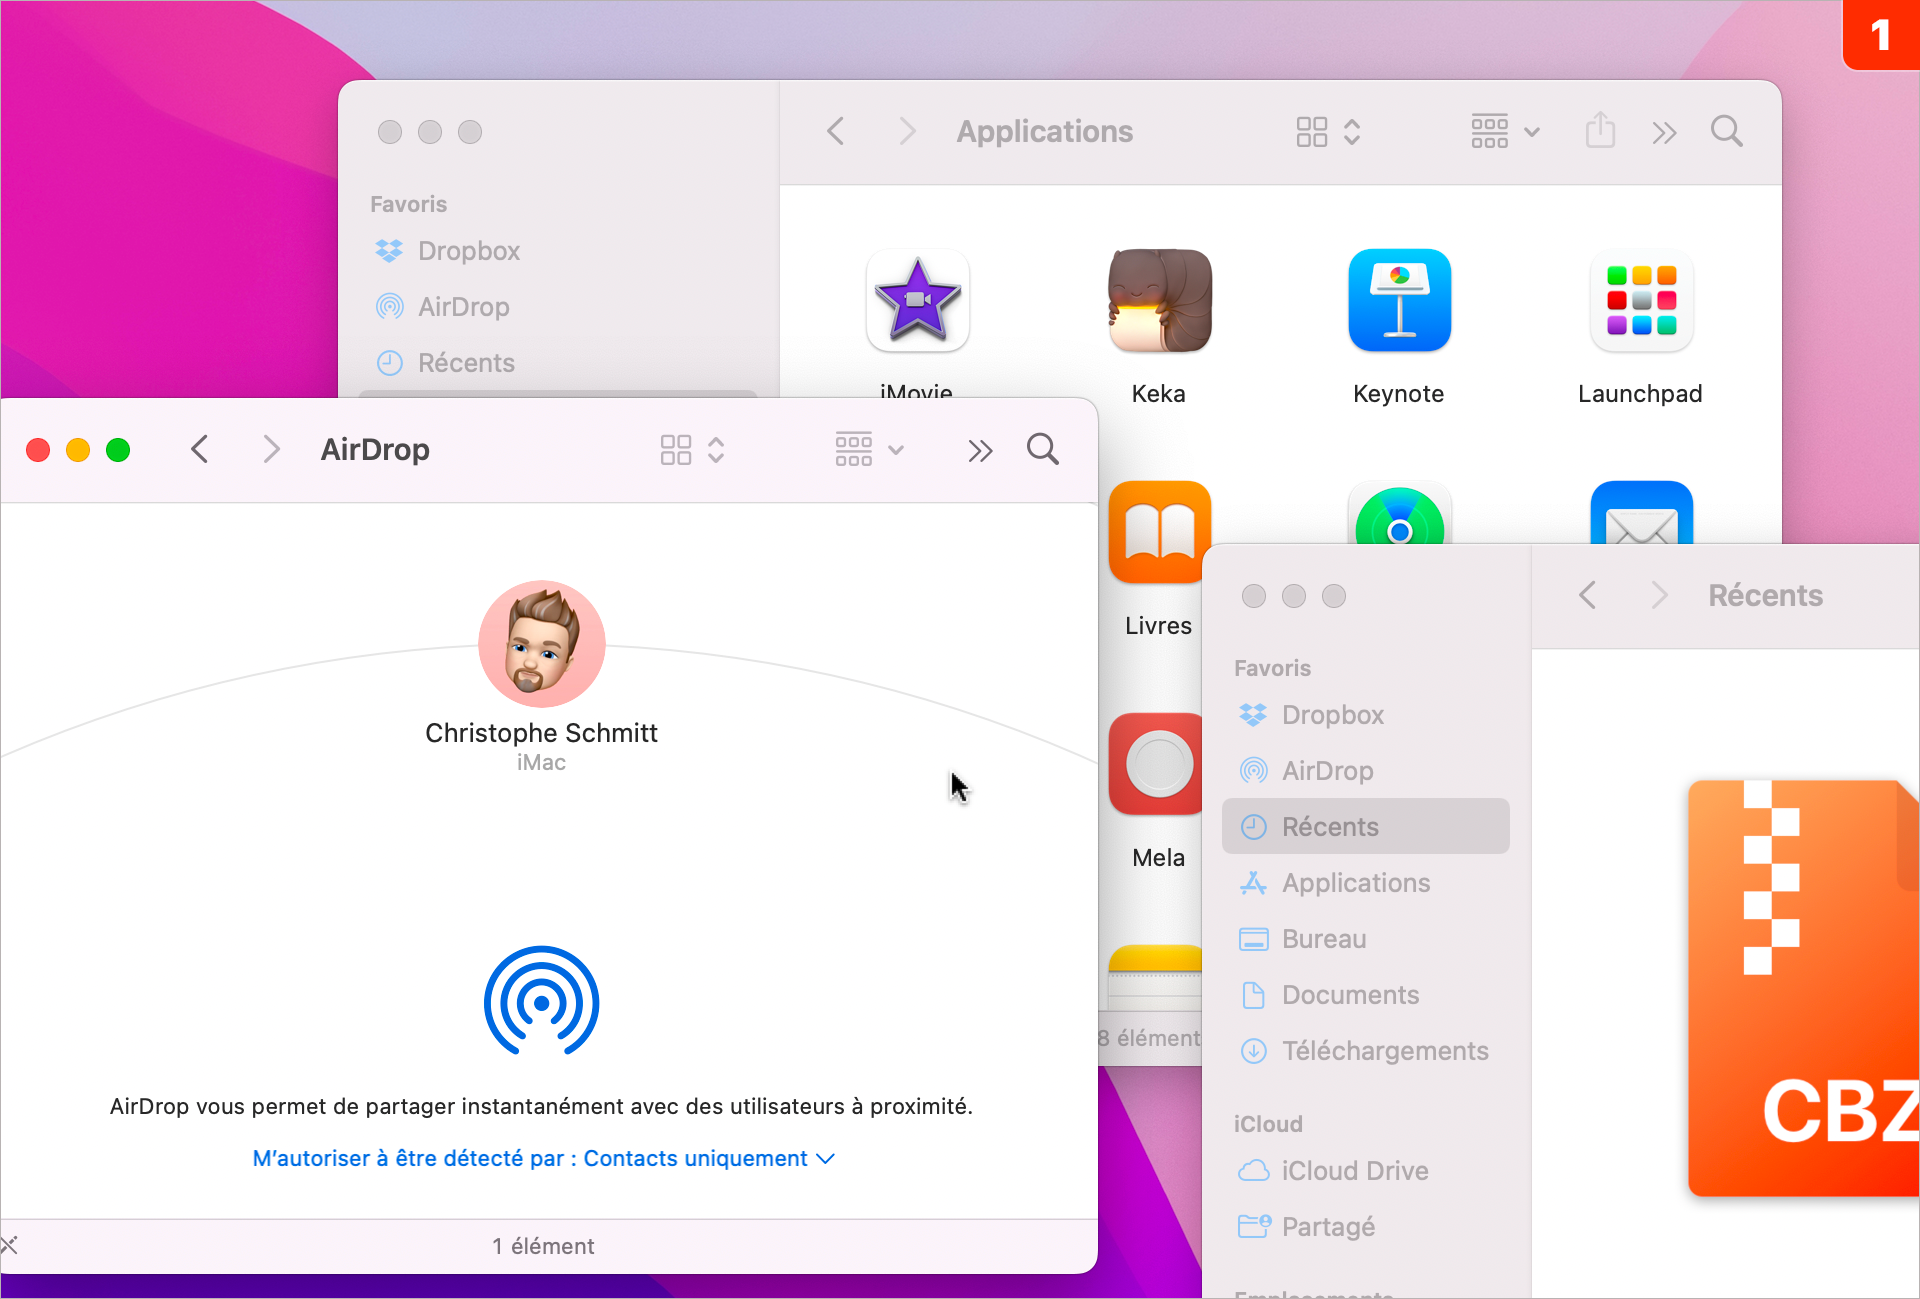Screen dimensions: 1920x1299
Task: Click the 'iCloud' heading in Récents sidebar
Action: pos(1268,1124)
